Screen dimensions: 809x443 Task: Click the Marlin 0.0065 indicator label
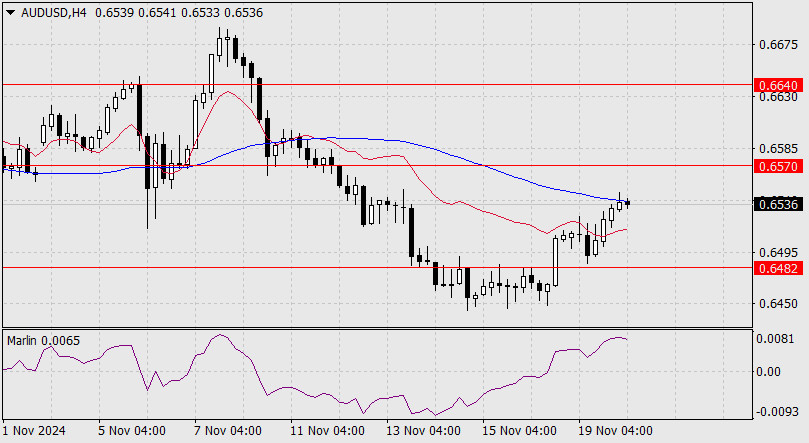point(43,341)
